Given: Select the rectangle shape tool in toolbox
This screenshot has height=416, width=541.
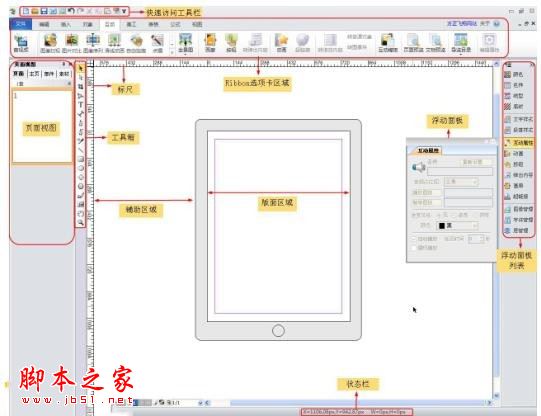Looking at the screenshot, I should (81, 159).
